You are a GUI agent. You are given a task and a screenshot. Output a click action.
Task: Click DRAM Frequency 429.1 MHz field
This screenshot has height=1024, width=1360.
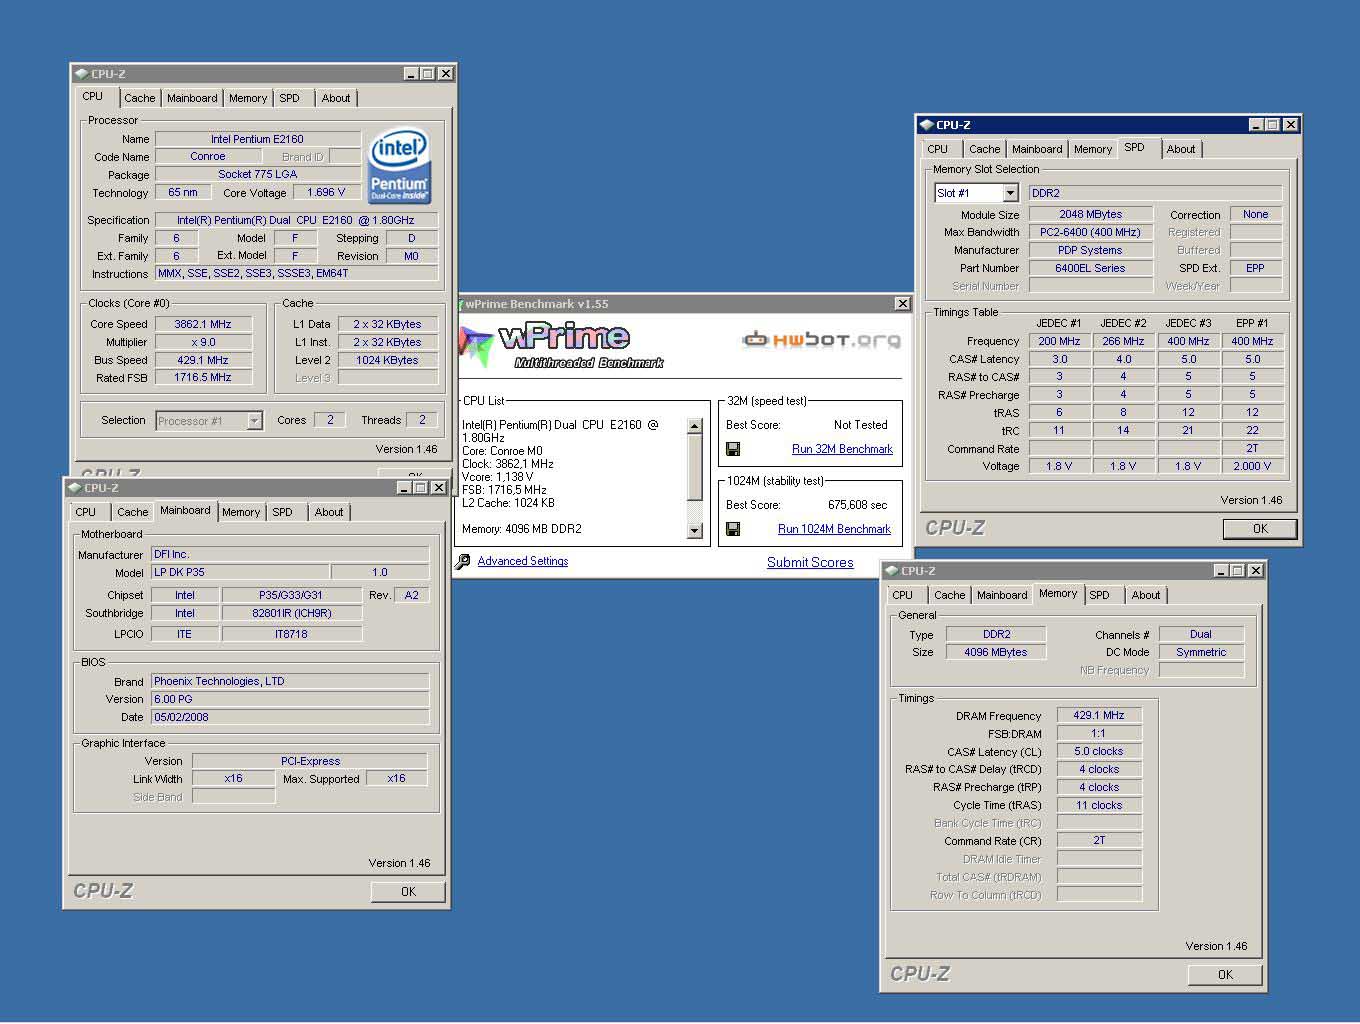(x=1099, y=715)
